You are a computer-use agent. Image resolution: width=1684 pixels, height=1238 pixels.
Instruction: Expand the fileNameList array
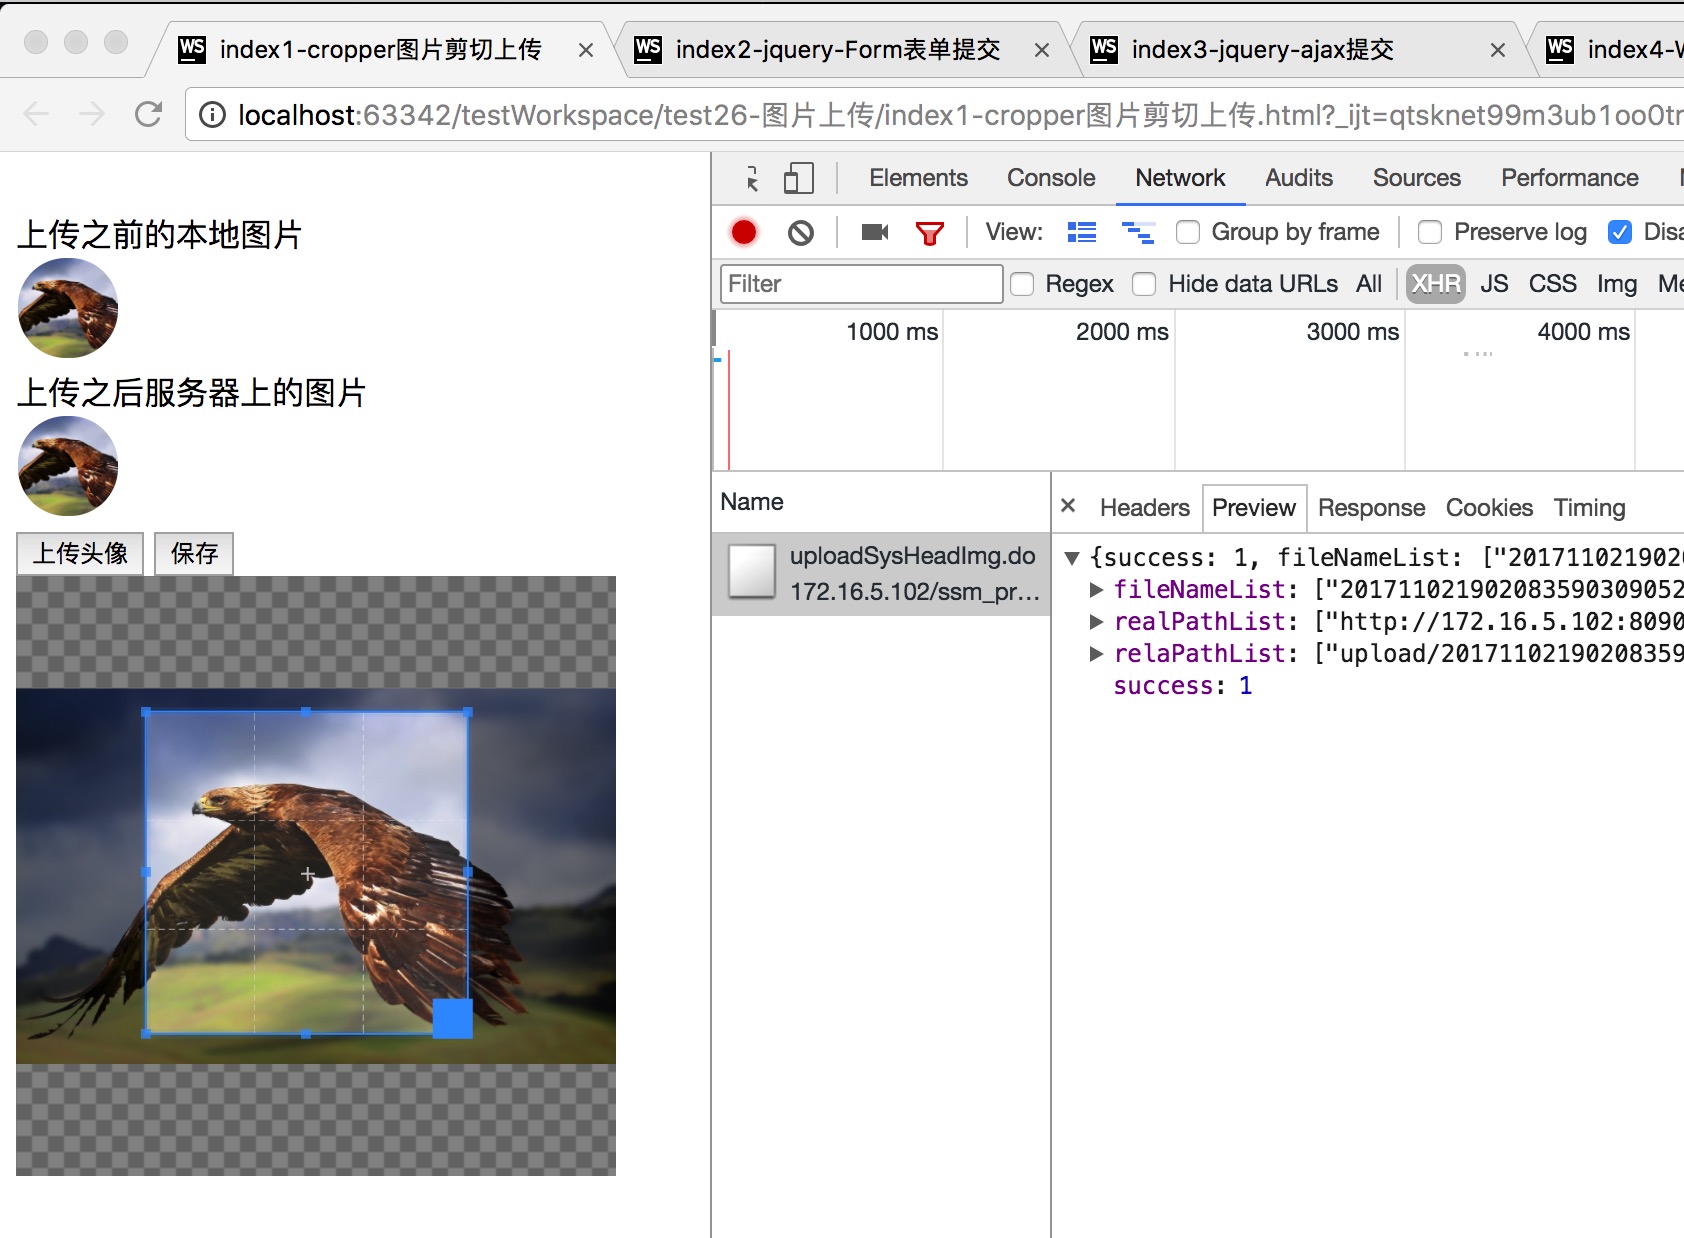[x=1096, y=590]
